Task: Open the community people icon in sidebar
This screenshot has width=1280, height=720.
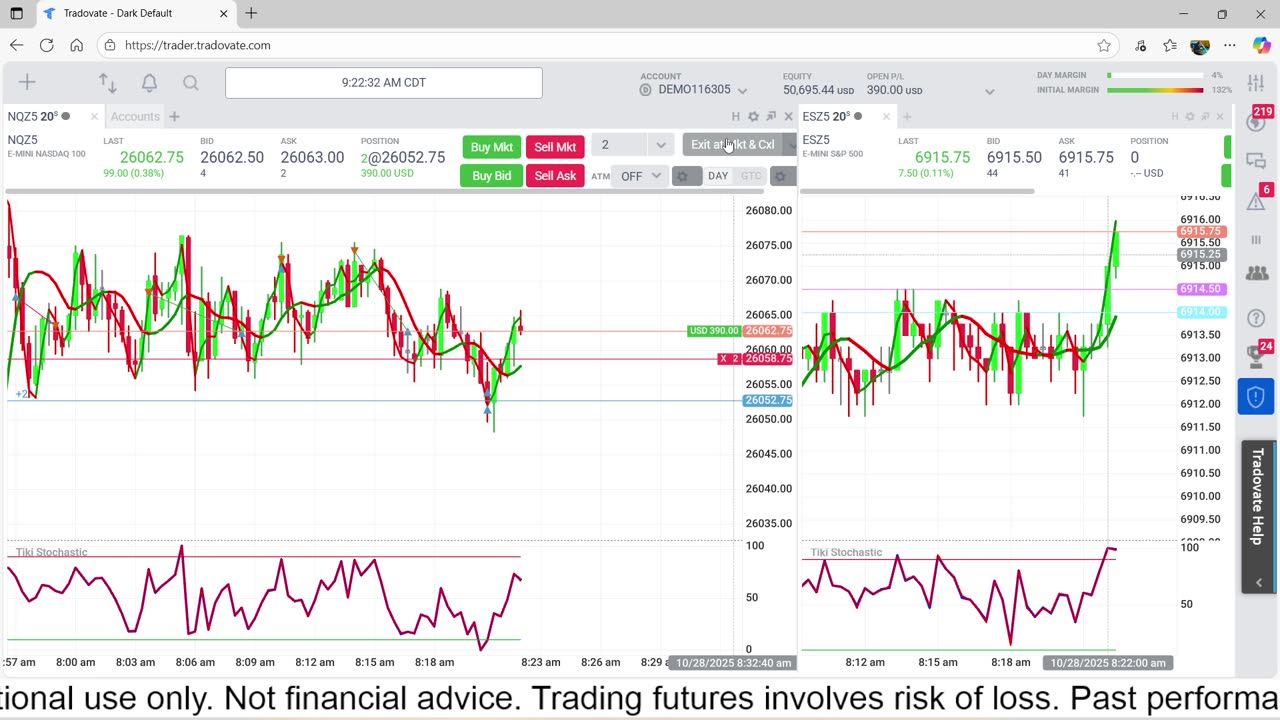Action: (x=1256, y=274)
